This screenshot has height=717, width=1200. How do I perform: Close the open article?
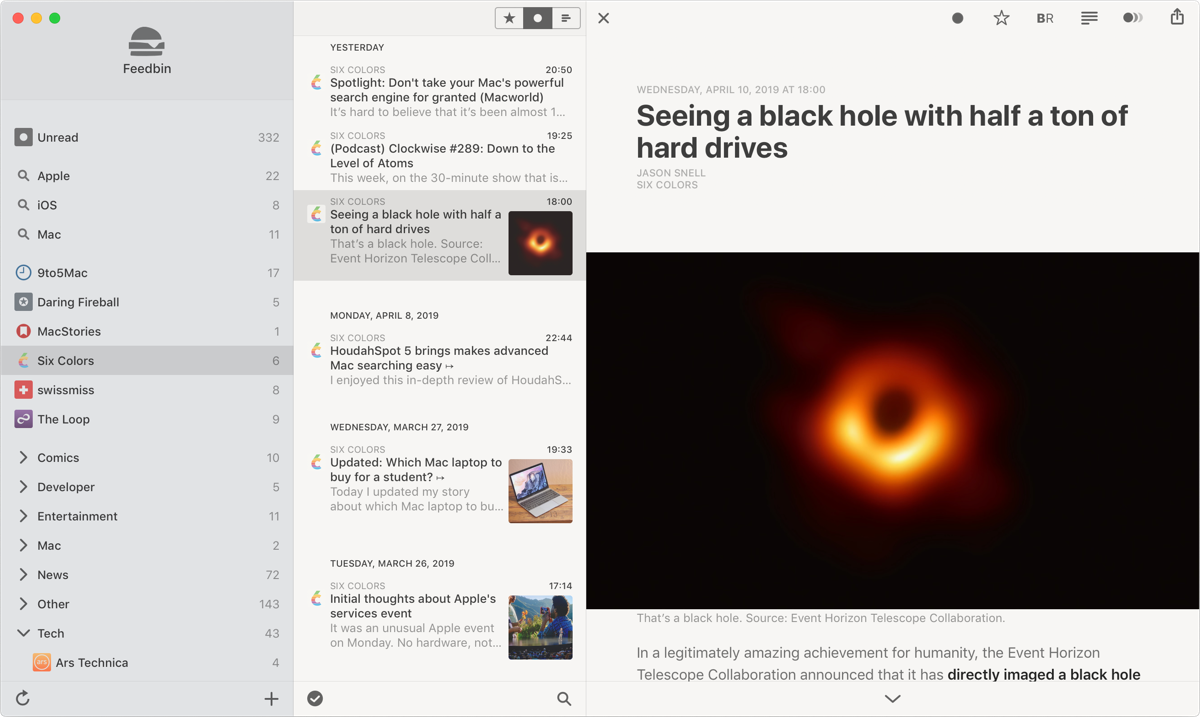point(603,18)
